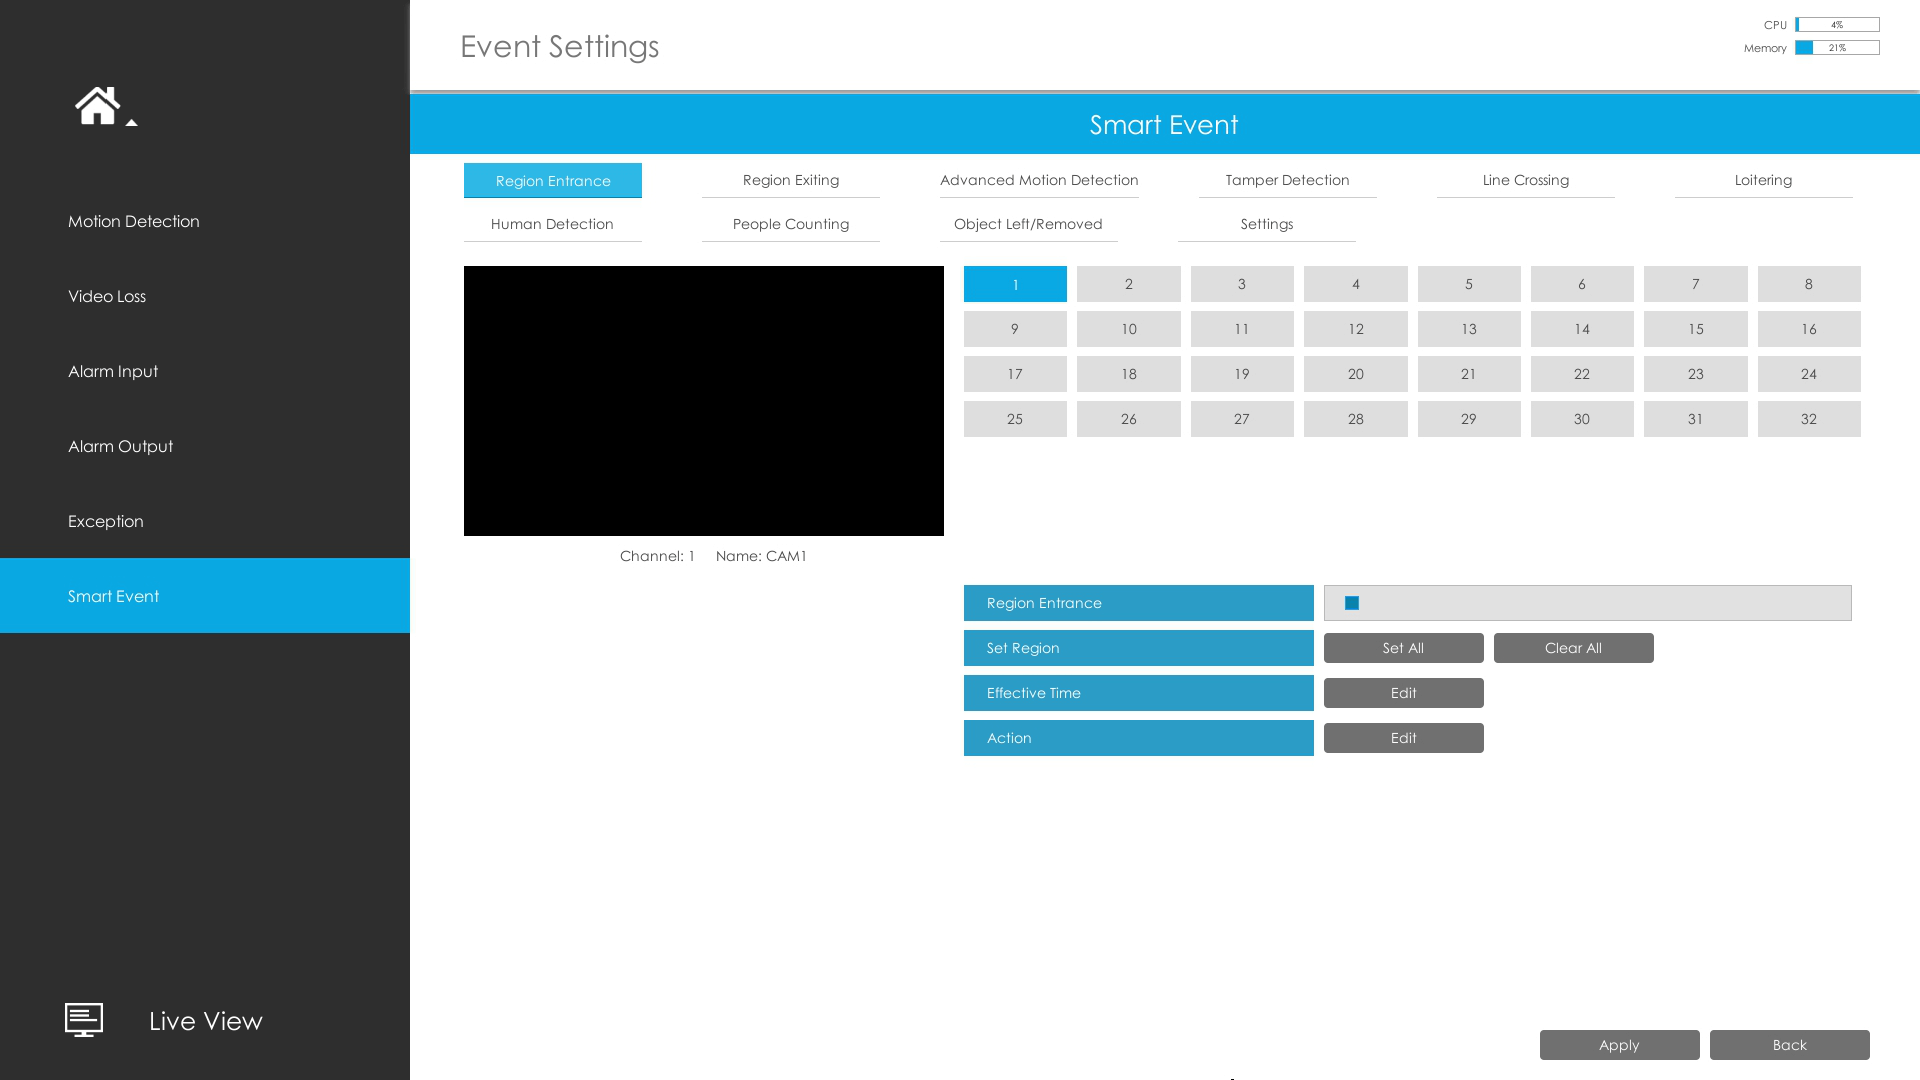Open Alarm Input settings in the sidebar

pos(113,371)
